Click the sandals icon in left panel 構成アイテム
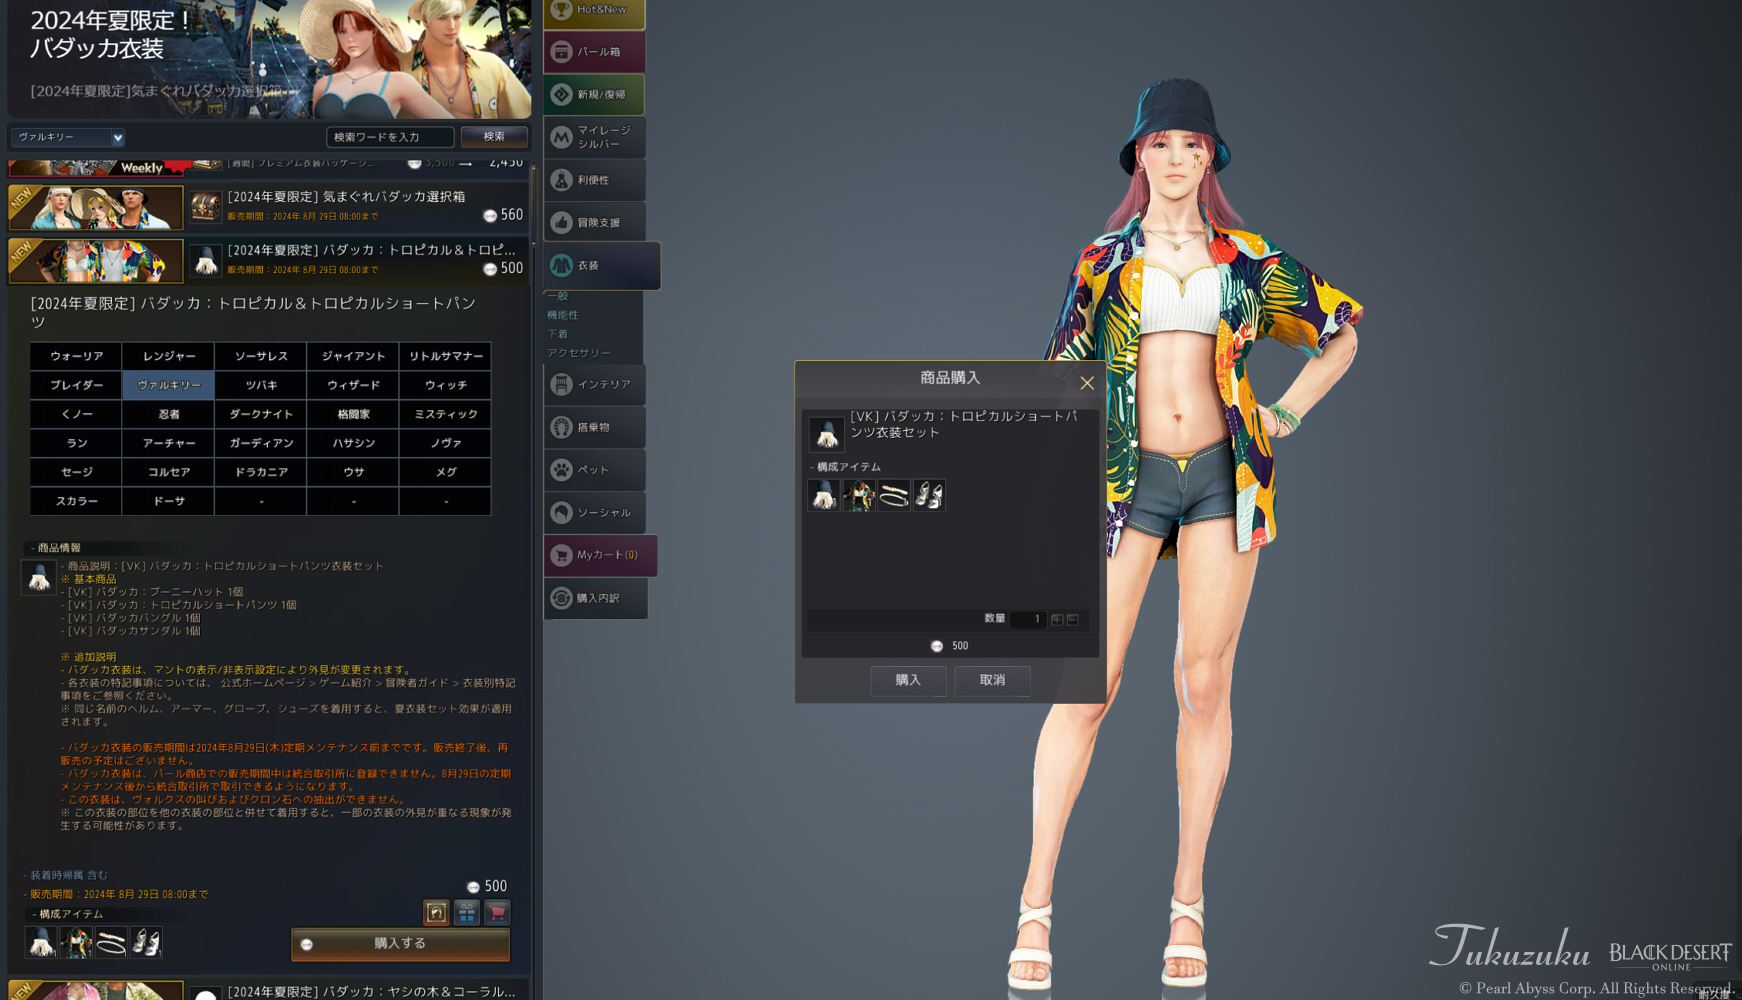Viewport: 1742px width, 1000px height. [146, 942]
